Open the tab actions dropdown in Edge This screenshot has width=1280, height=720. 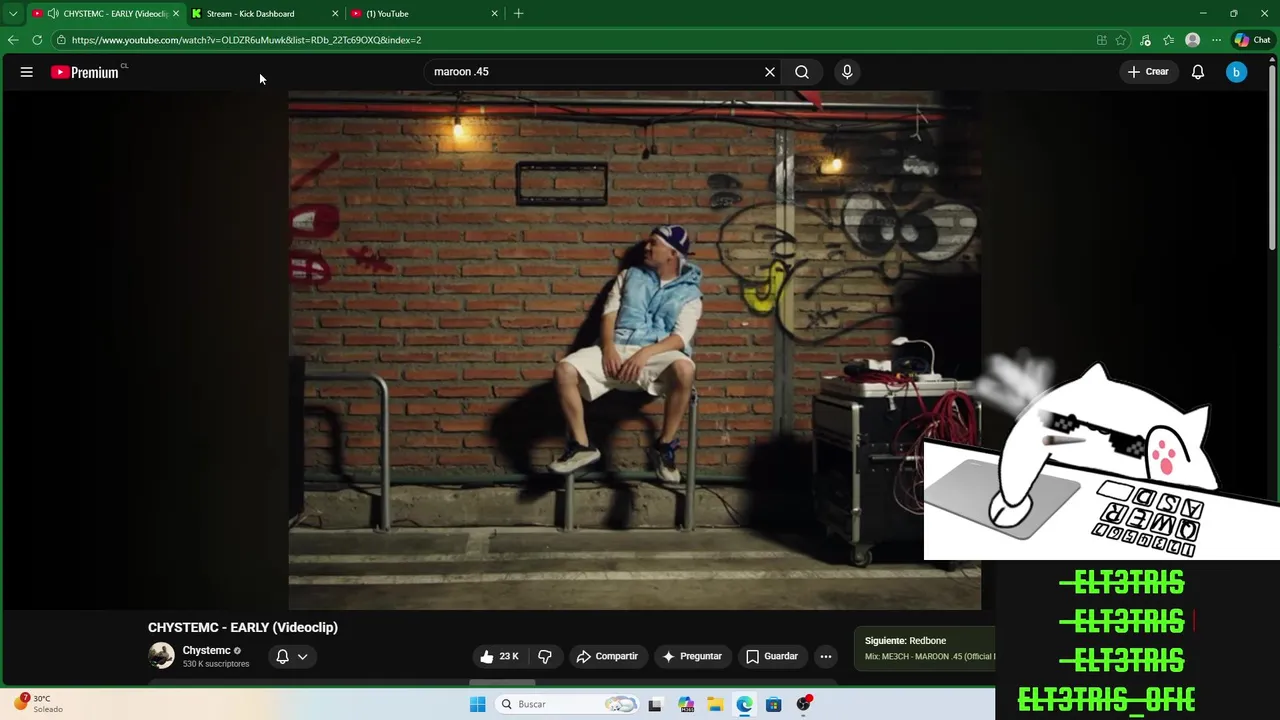(13, 14)
